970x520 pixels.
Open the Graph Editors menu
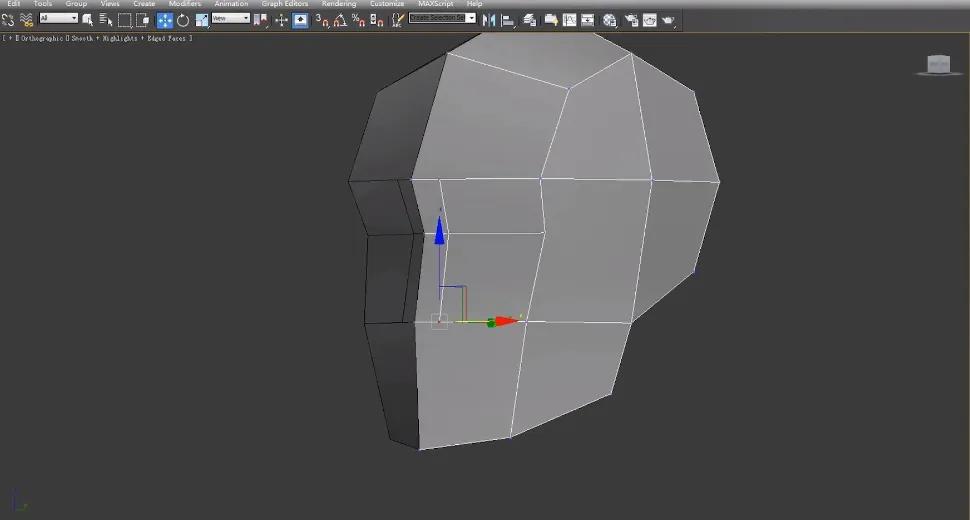285,4
